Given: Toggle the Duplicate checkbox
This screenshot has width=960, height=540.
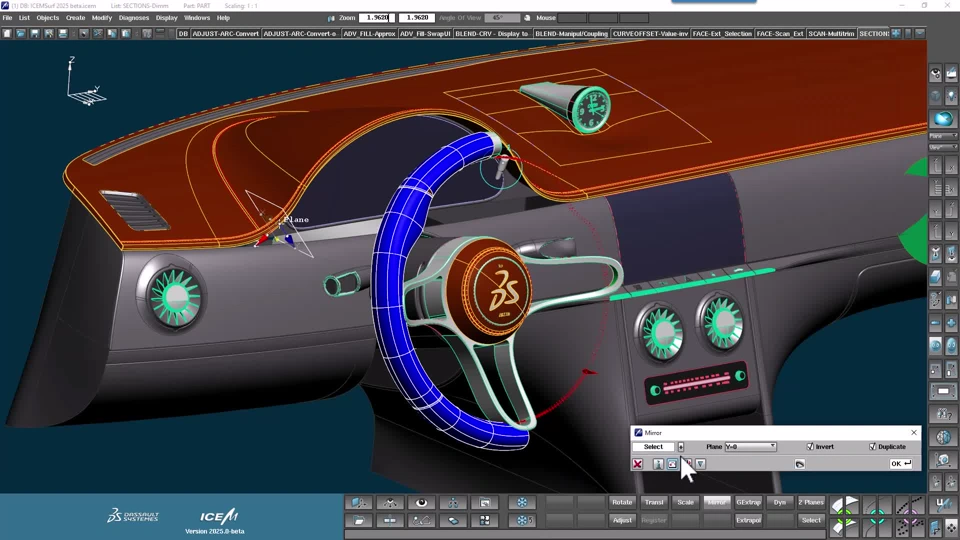Looking at the screenshot, I should pyautogui.click(x=872, y=447).
